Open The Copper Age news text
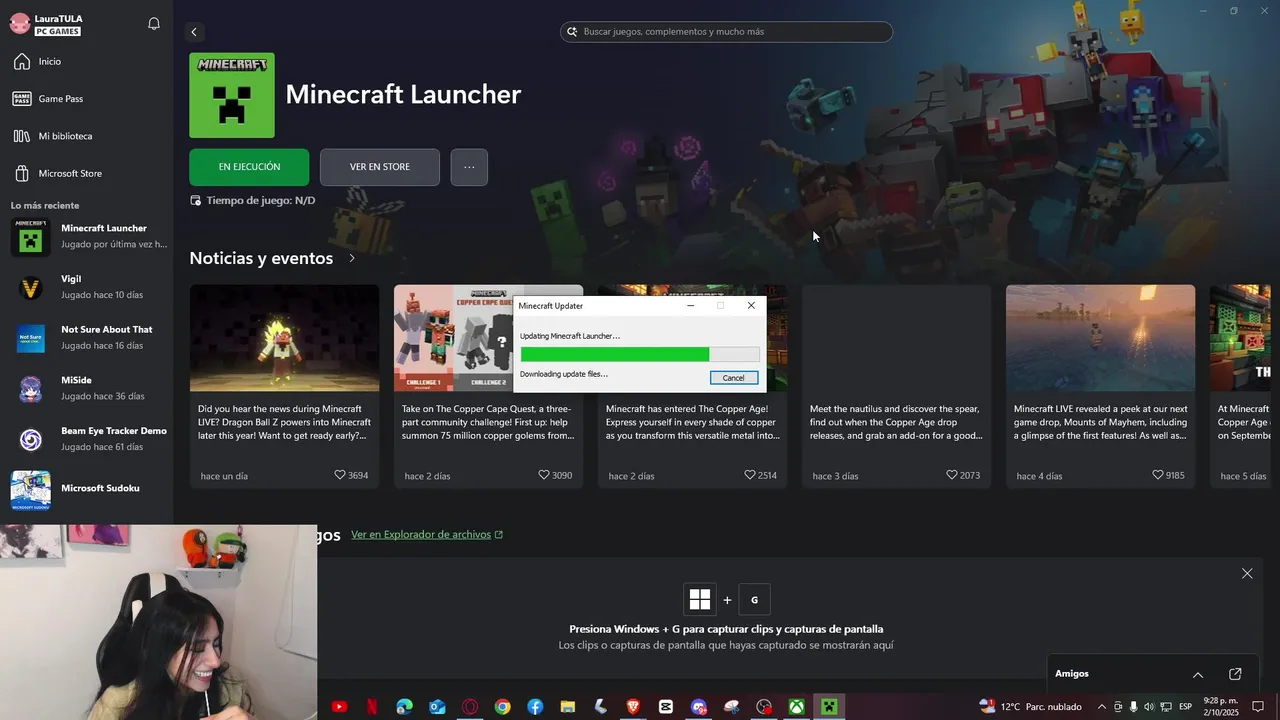 692,422
